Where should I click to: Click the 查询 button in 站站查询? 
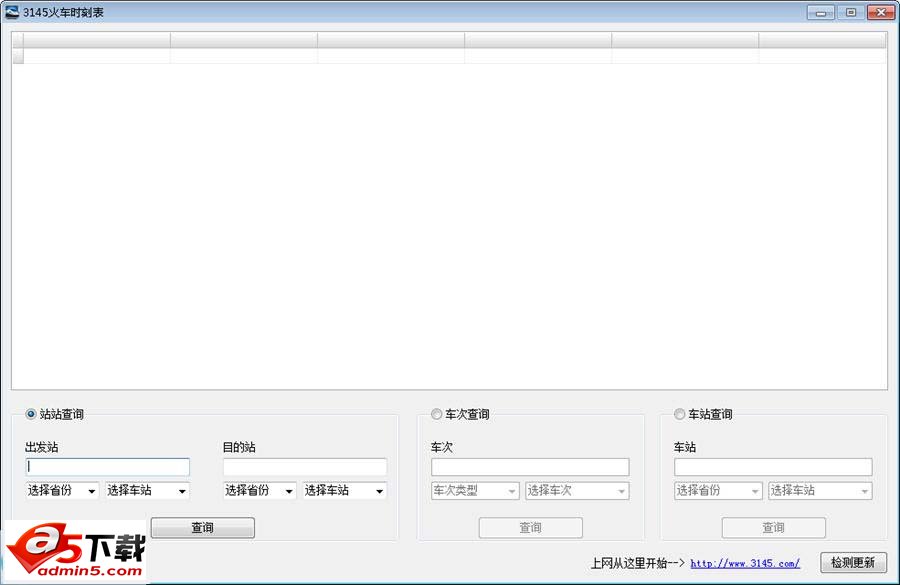203,528
